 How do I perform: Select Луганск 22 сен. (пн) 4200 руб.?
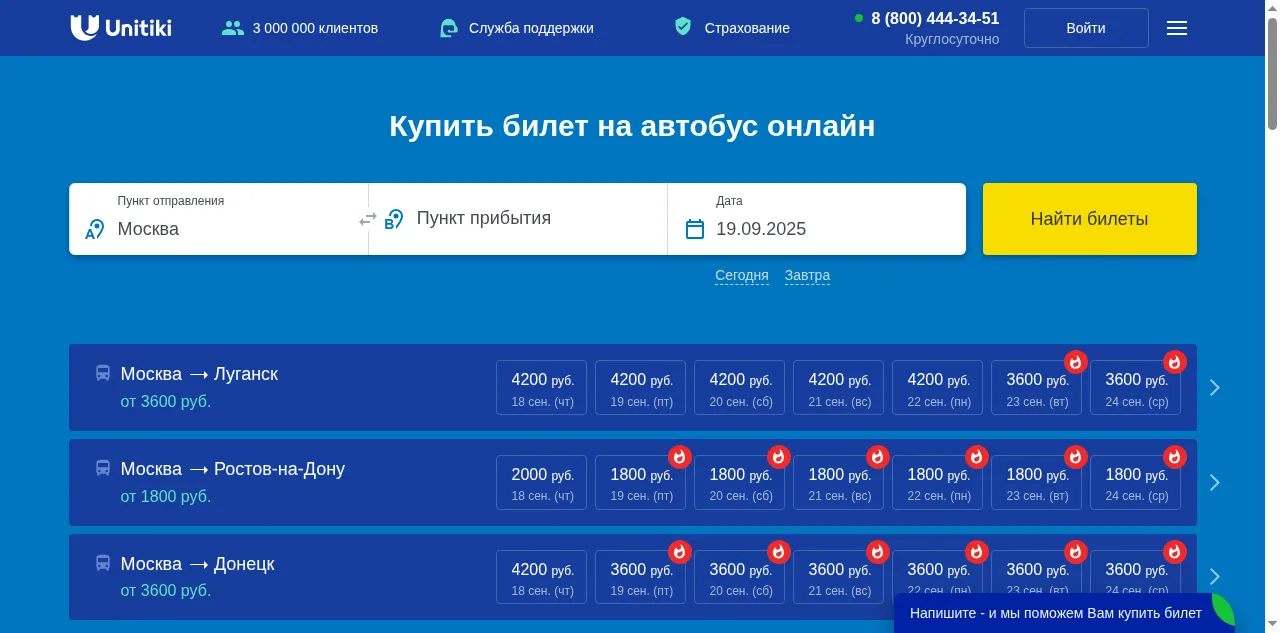(x=938, y=387)
